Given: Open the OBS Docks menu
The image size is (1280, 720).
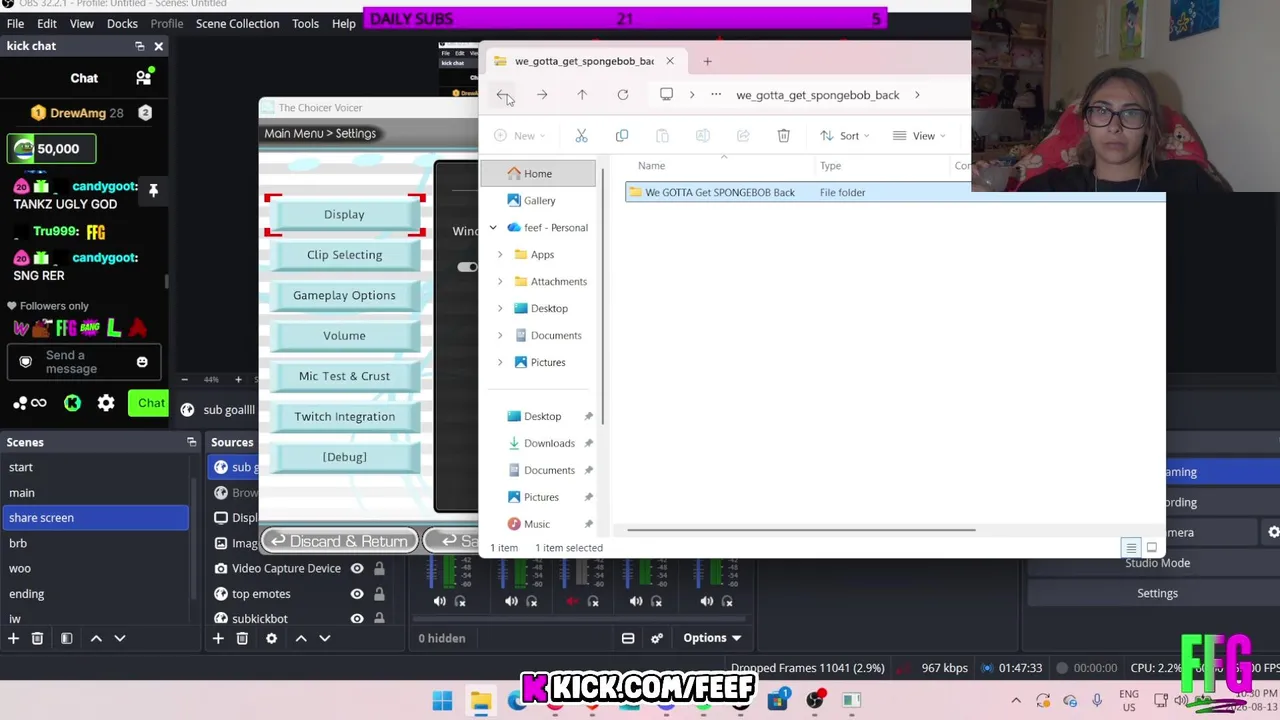Looking at the screenshot, I should tap(122, 23).
